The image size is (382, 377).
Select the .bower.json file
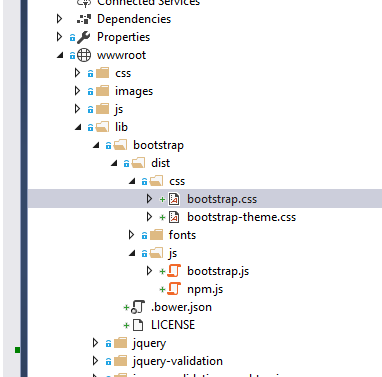[x=181, y=307]
